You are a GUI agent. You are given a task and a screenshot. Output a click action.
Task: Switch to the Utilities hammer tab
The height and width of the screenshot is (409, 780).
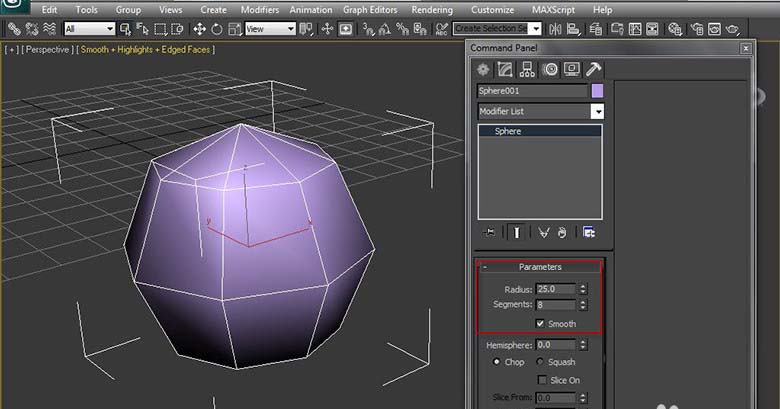593,69
